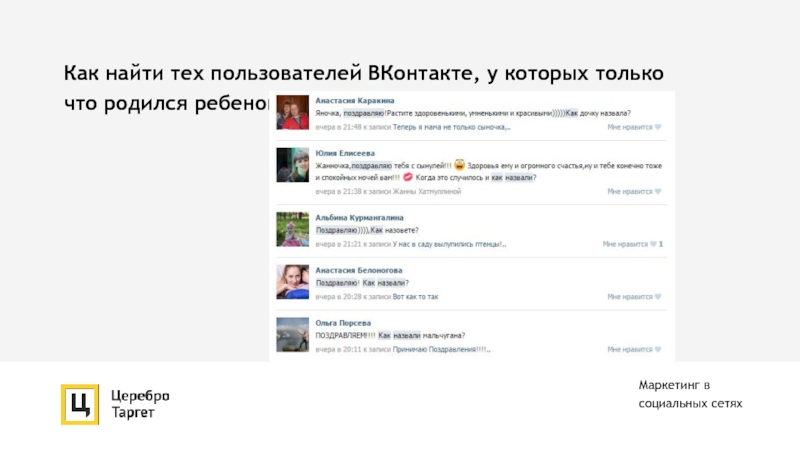Viewport: 800px width, 450px height.
Task: Click timestamp 'вчера в 21:48'
Action: (338, 127)
